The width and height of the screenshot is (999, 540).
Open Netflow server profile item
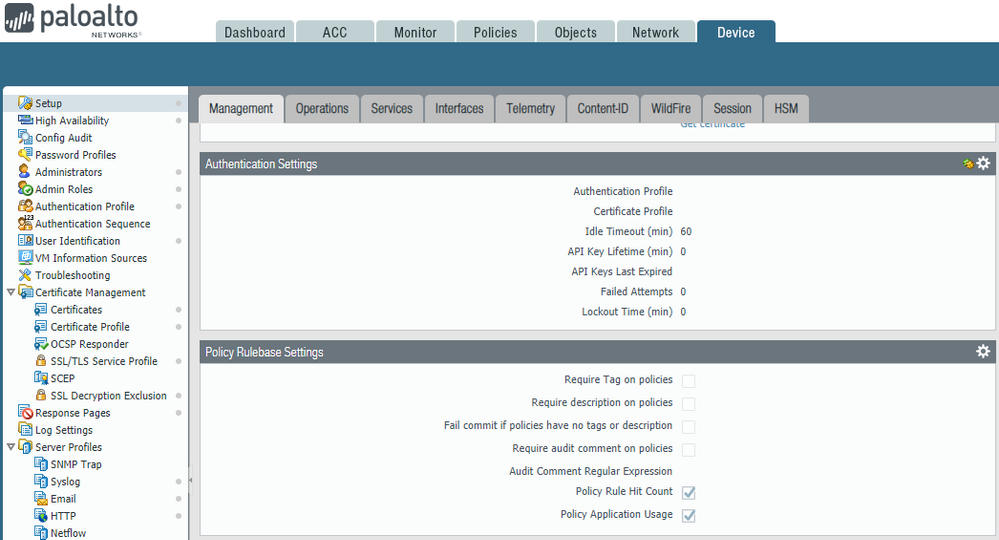point(68,533)
